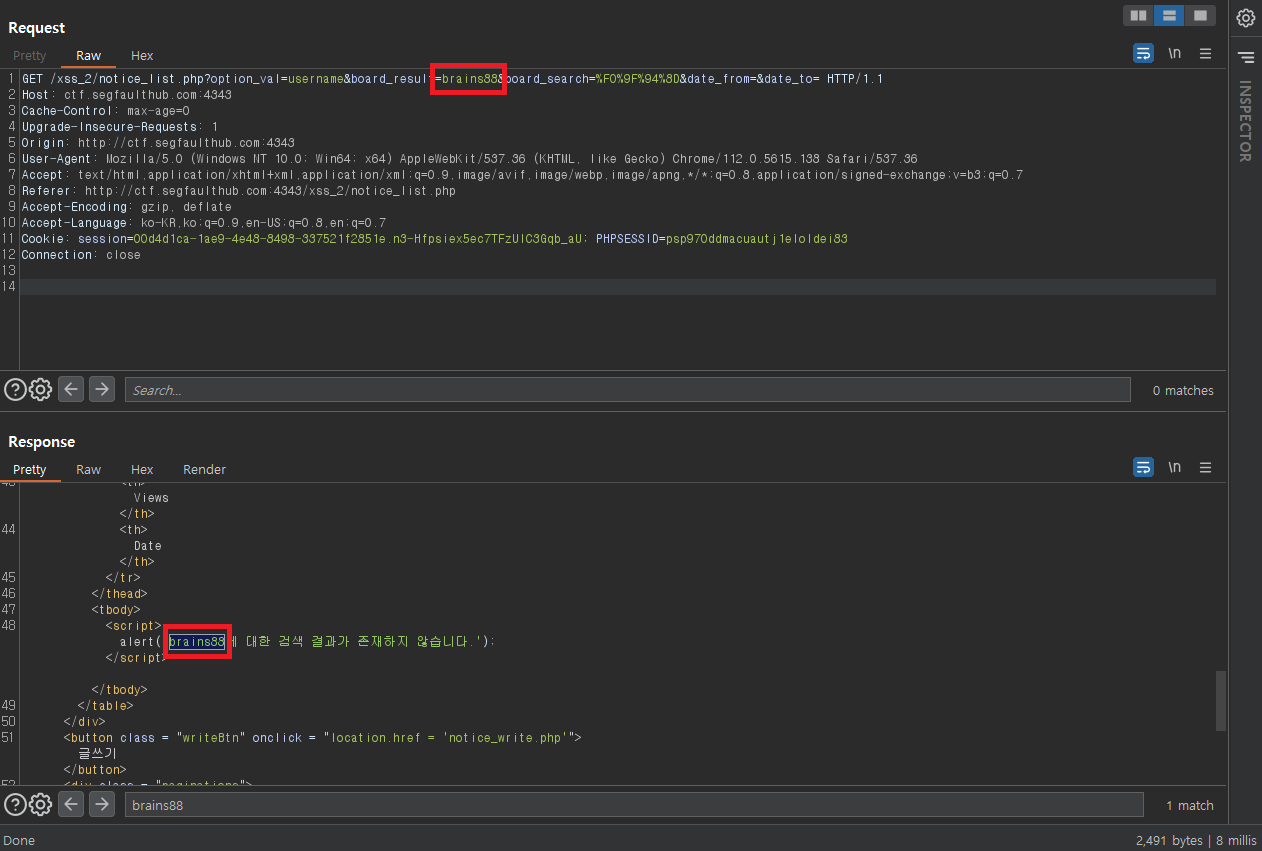Click the Host header line
Viewport: 1262px width, 851px height.
pyautogui.click(x=127, y=94)
